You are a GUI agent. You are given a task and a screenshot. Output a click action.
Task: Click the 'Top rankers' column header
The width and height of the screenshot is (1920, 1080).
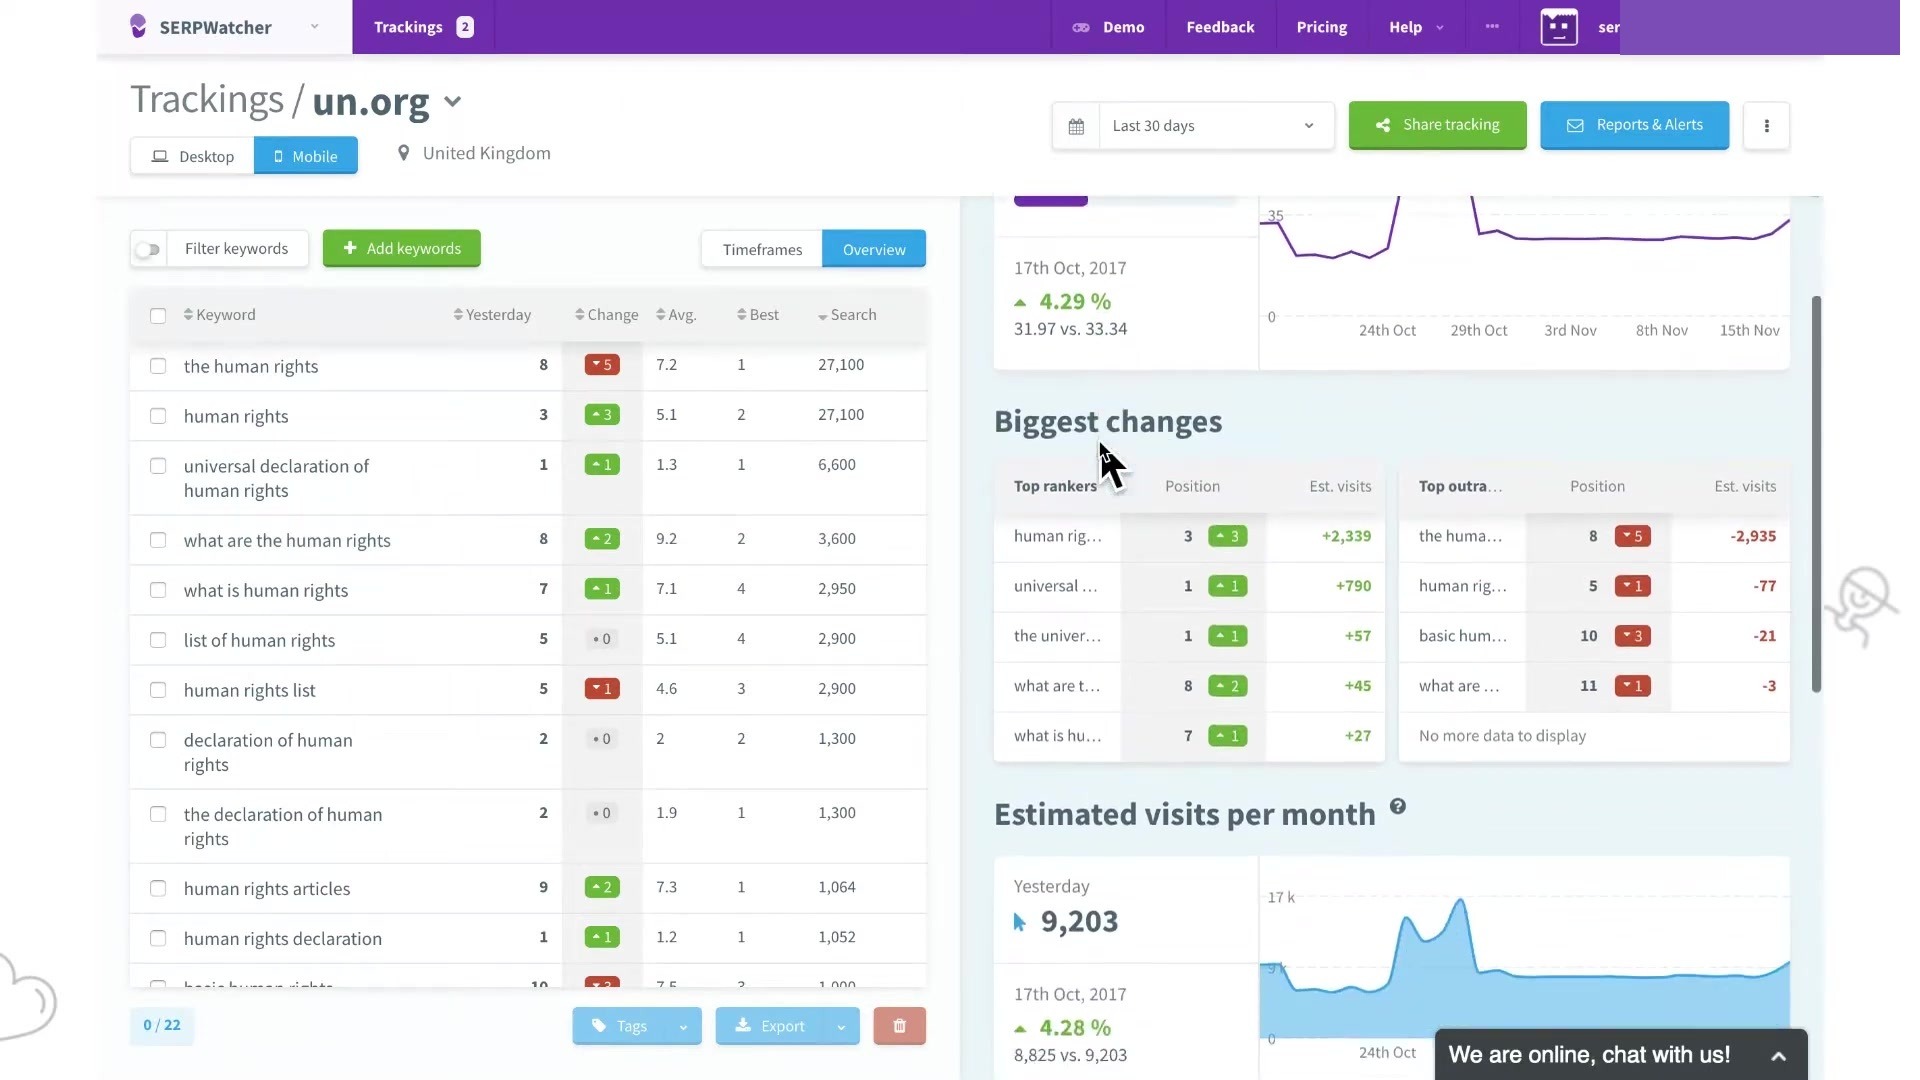1055,487
